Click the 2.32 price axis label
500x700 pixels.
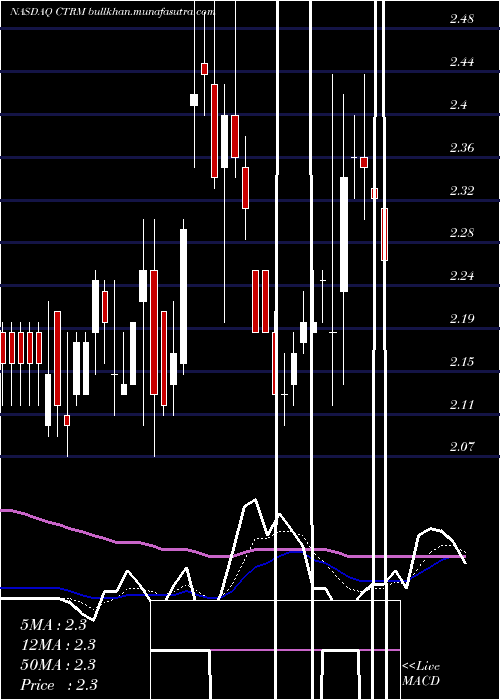[x=462, y=191]
